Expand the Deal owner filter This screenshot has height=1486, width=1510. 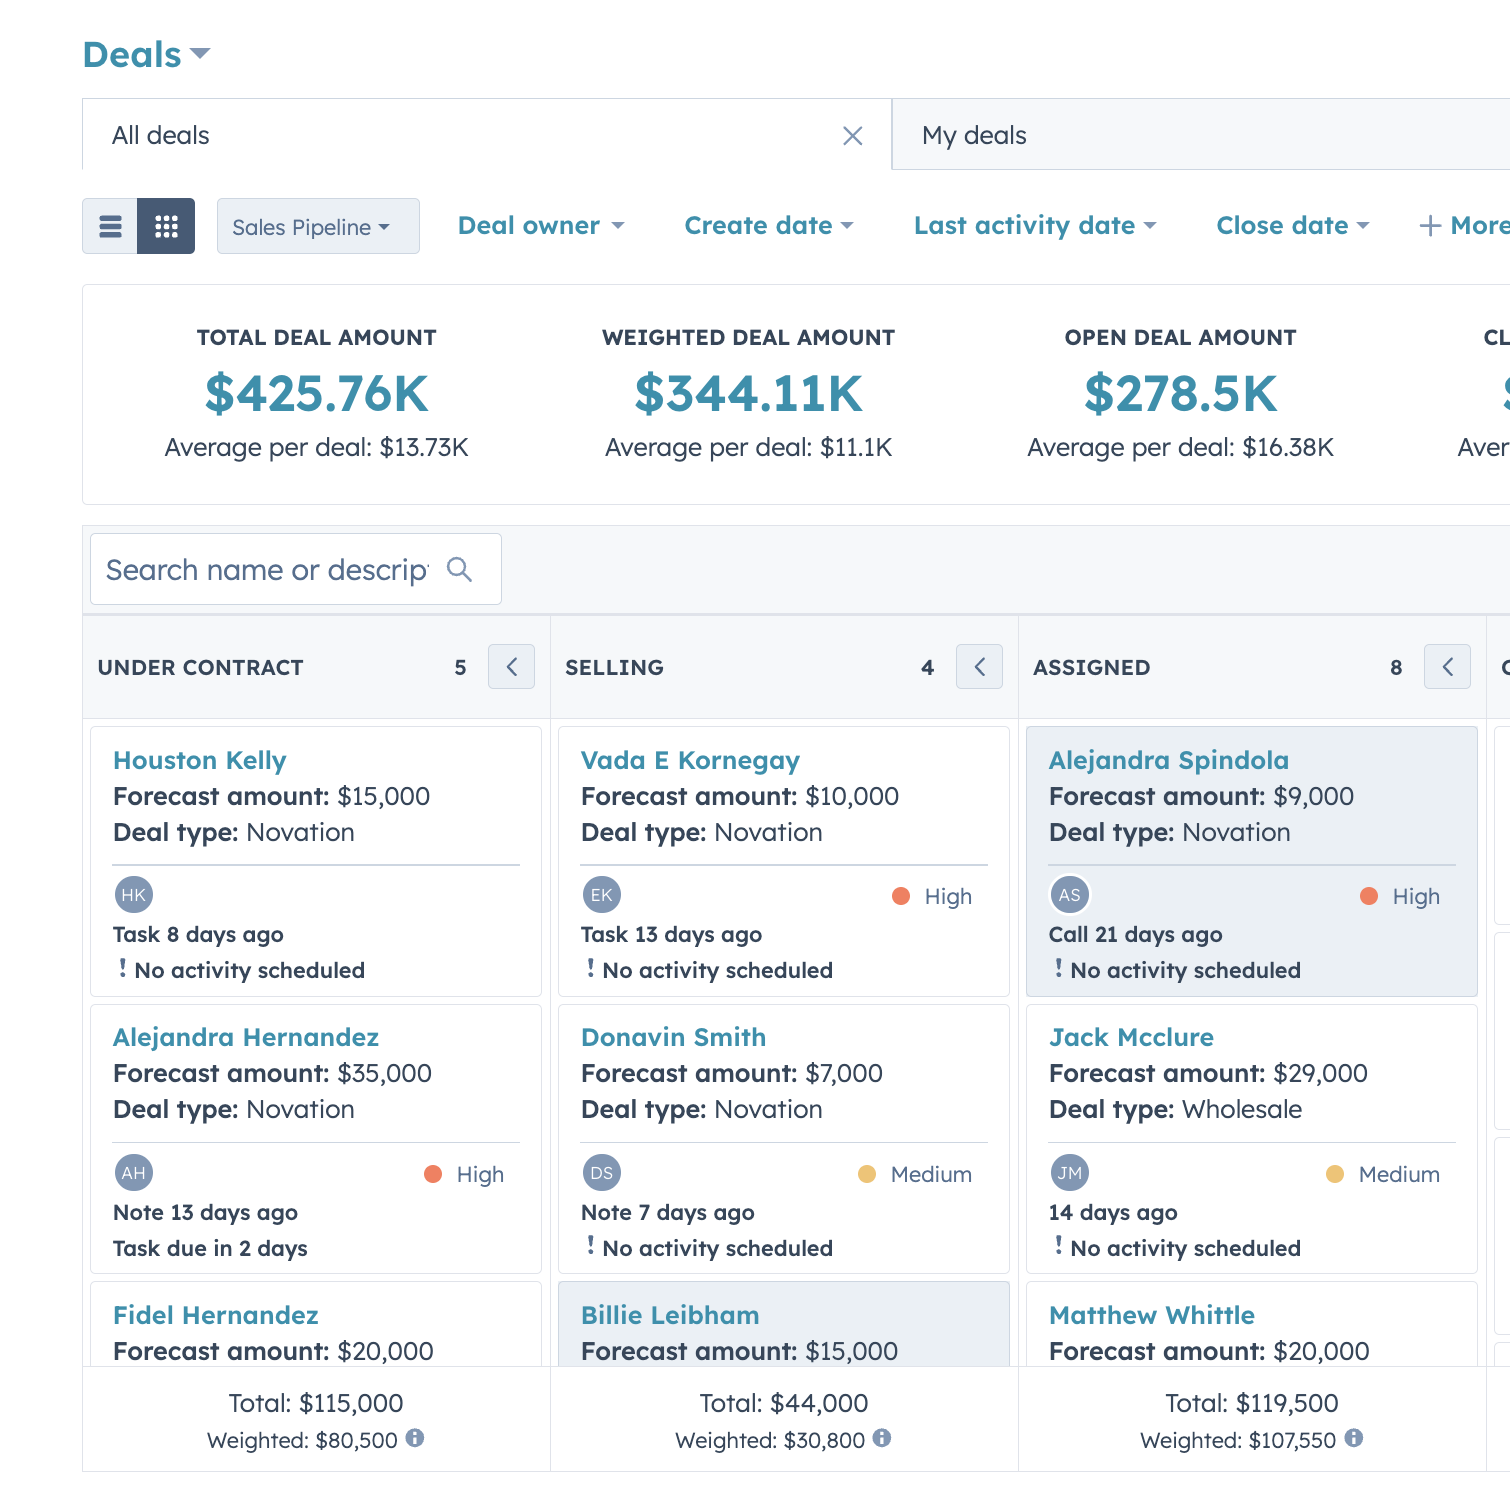coord(541,226)
